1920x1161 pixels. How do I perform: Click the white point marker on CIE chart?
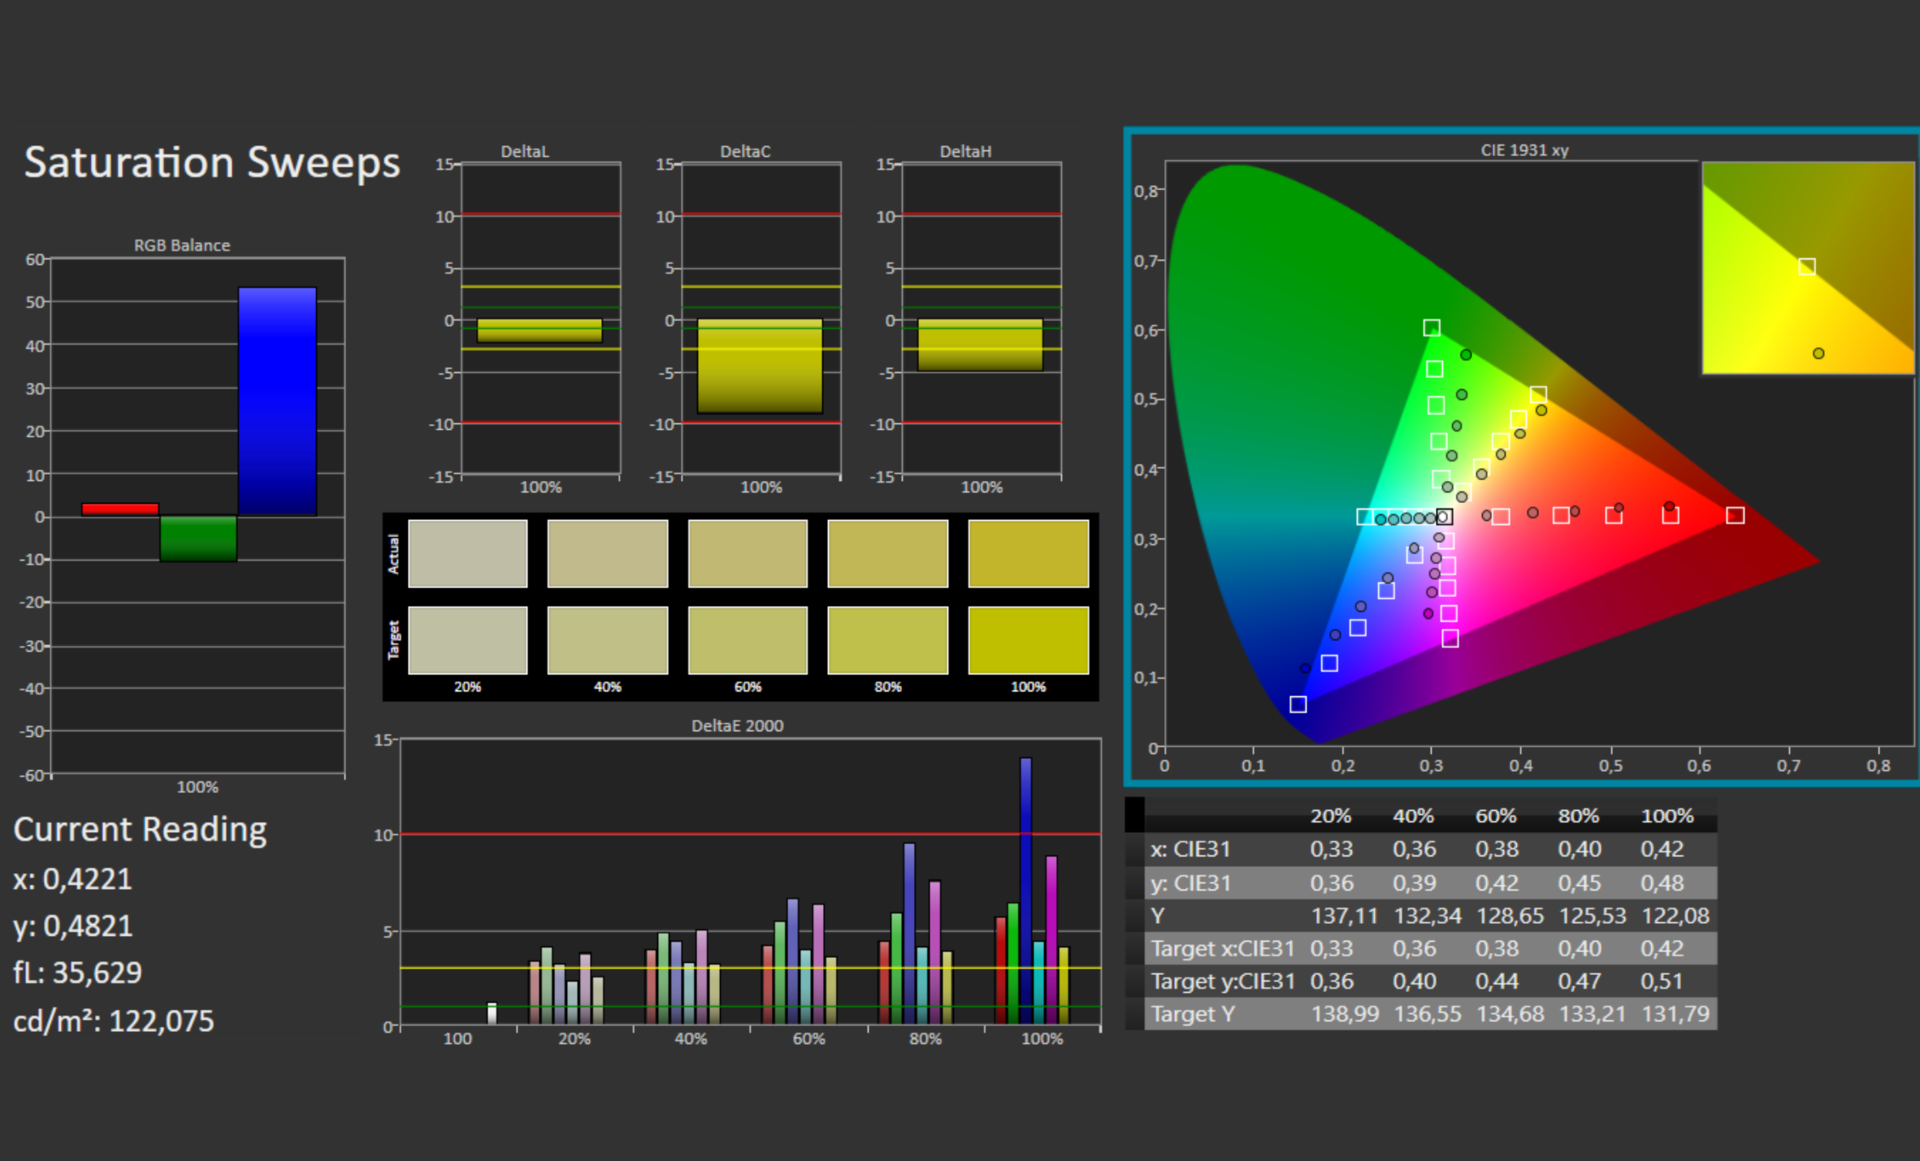(x=1444, y=517)
